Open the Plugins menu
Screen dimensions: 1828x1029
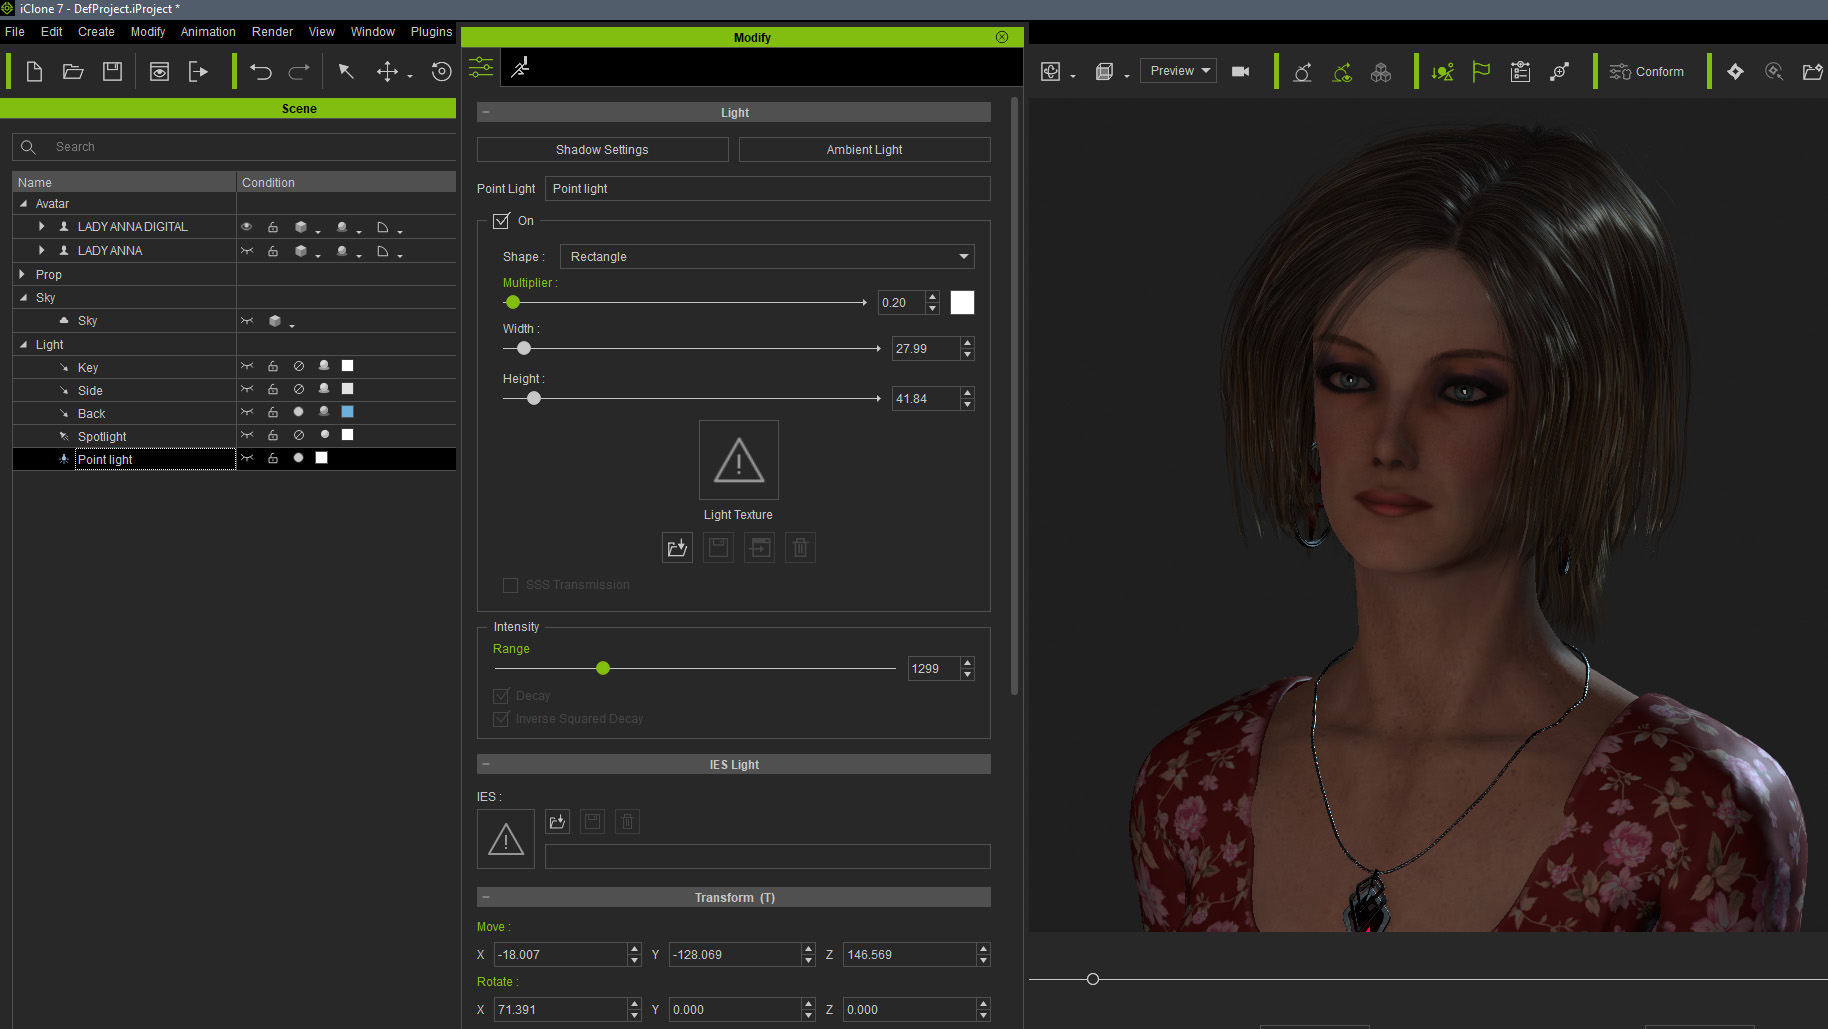click(x=431, y=32)
